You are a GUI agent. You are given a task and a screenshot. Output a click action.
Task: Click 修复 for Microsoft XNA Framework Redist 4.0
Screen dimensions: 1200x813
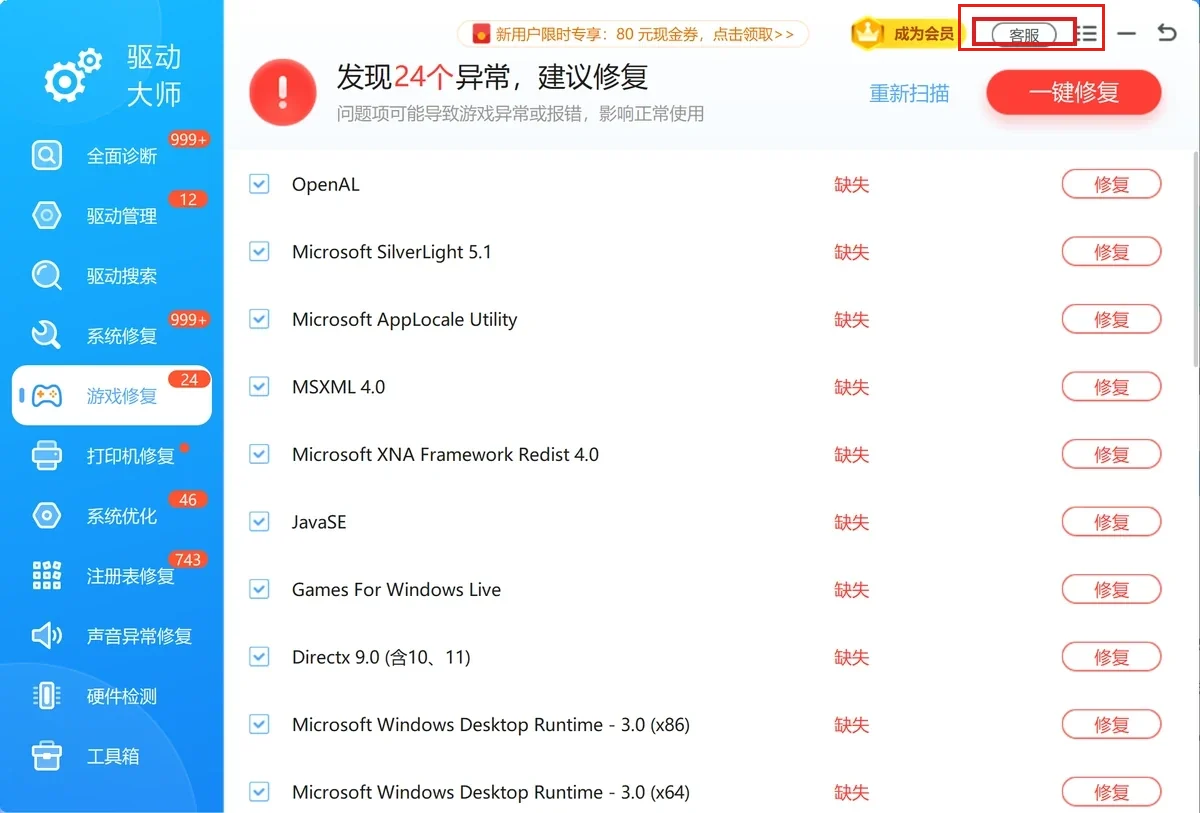click(x=1111, y=455)
